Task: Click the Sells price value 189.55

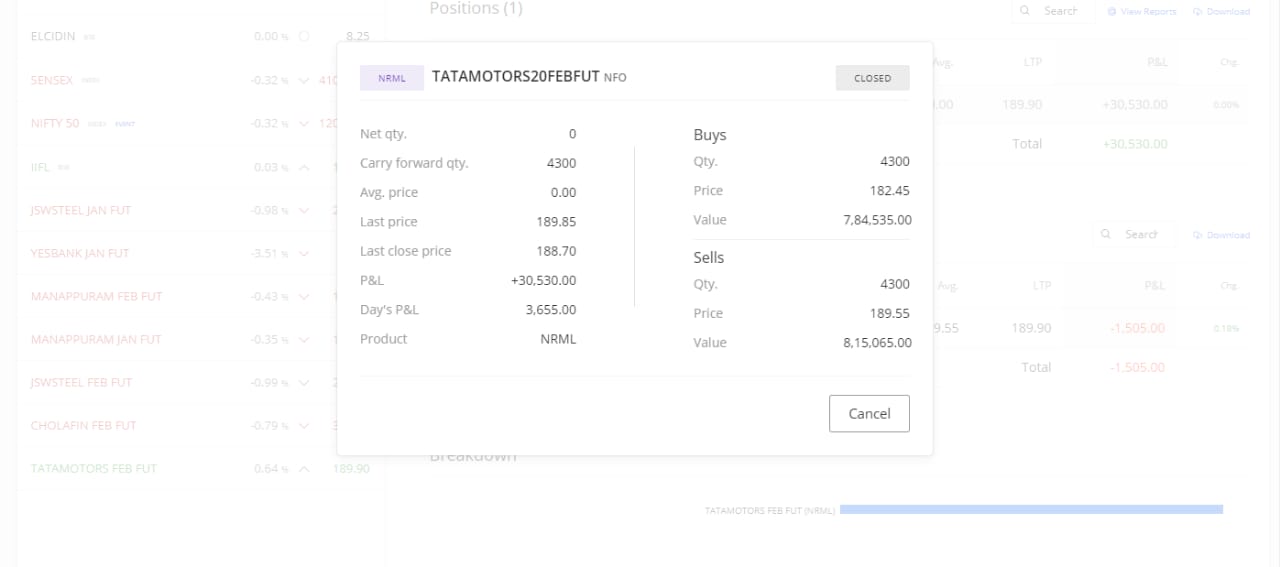Action: click(890, 313)
